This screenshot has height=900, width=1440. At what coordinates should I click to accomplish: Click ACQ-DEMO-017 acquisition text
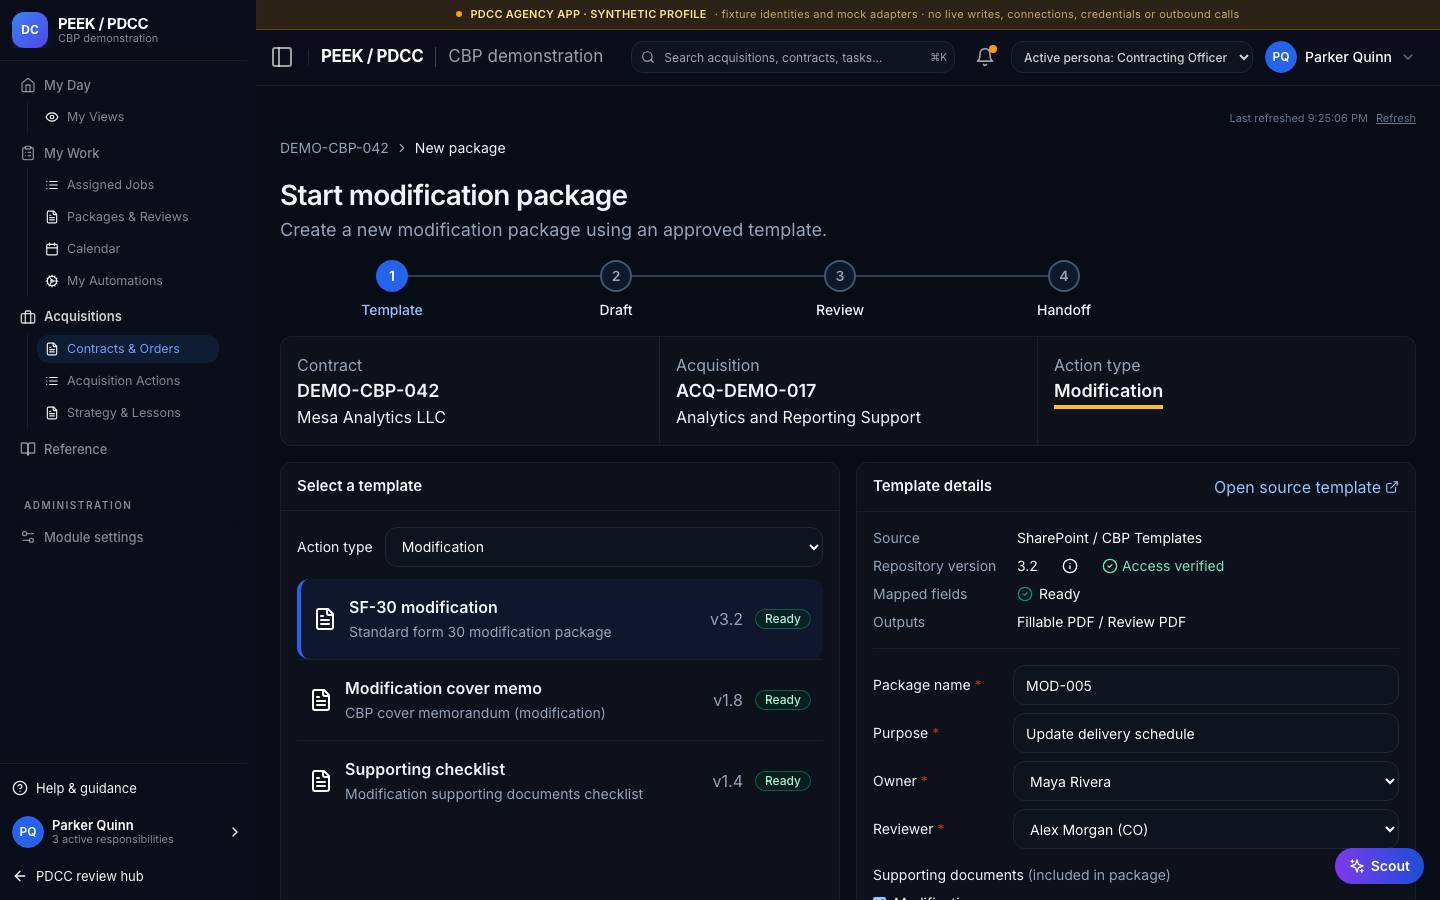click(x=746, y=391)
